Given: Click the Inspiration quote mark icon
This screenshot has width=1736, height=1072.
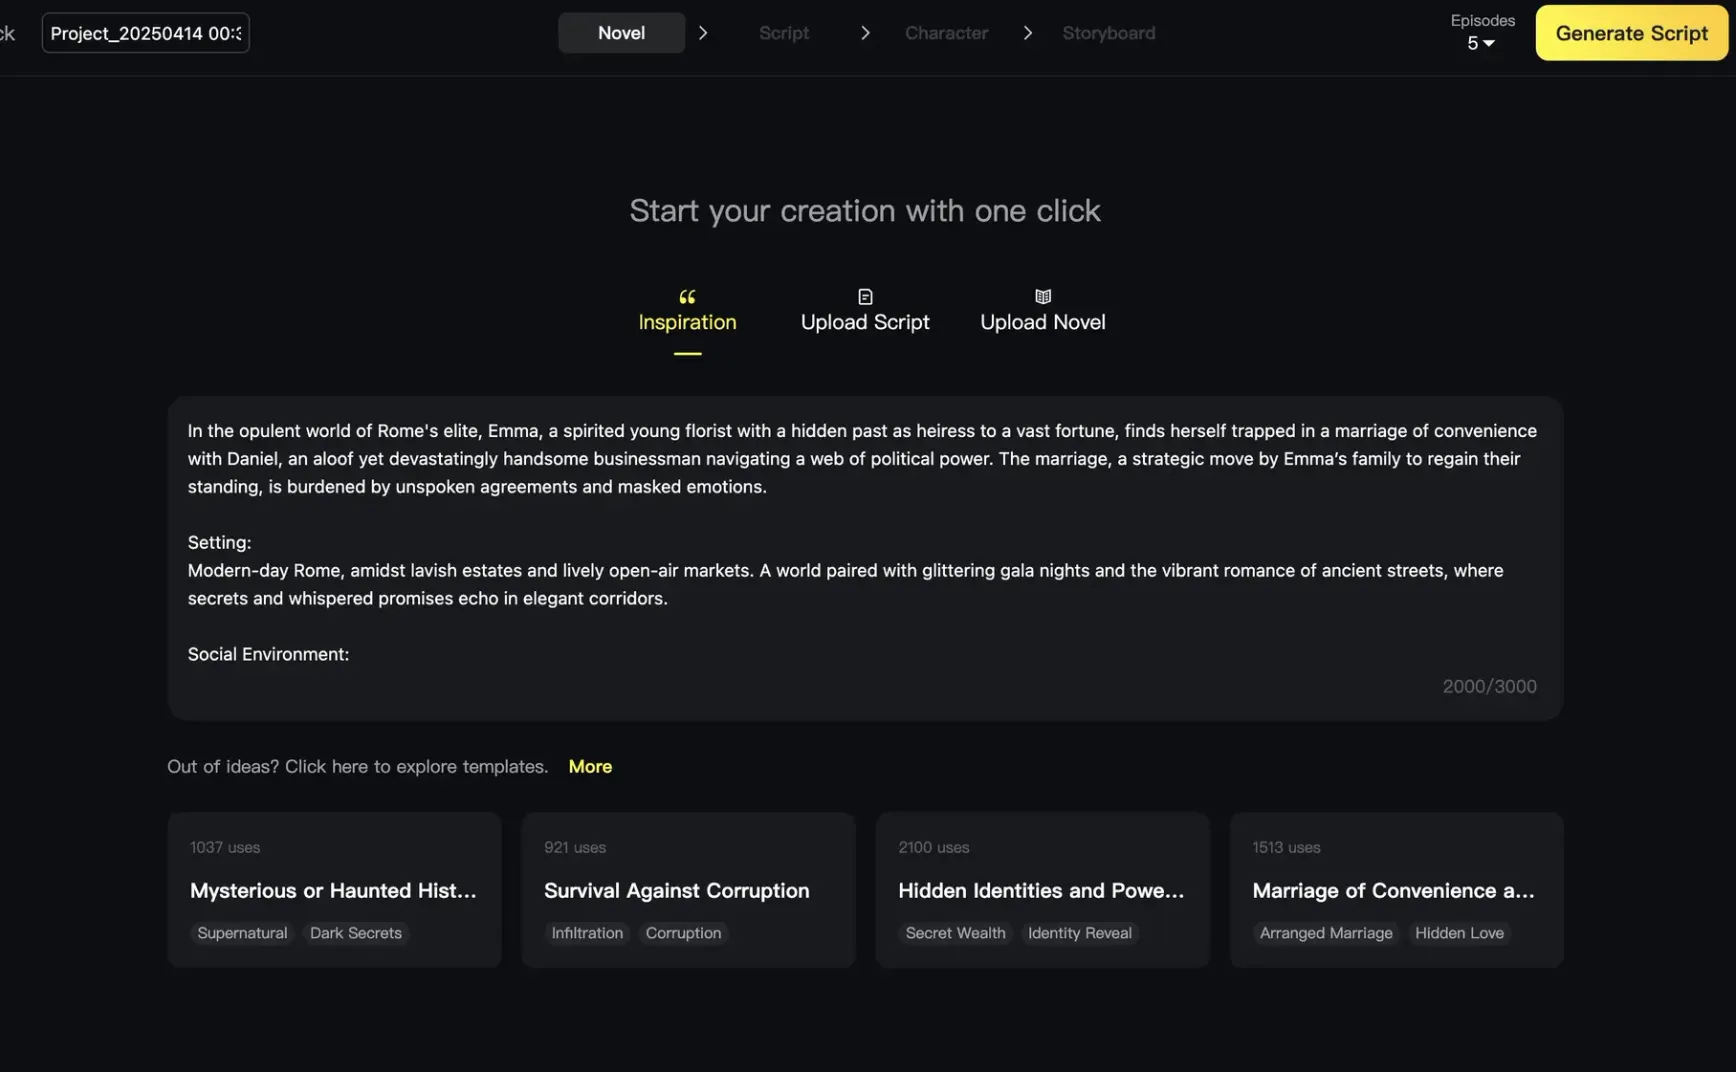Looking at the screenshot, I should click(687, 297).
